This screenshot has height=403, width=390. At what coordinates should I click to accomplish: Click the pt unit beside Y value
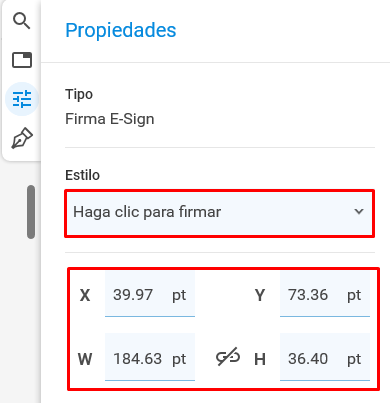click(x=354, y=295)
